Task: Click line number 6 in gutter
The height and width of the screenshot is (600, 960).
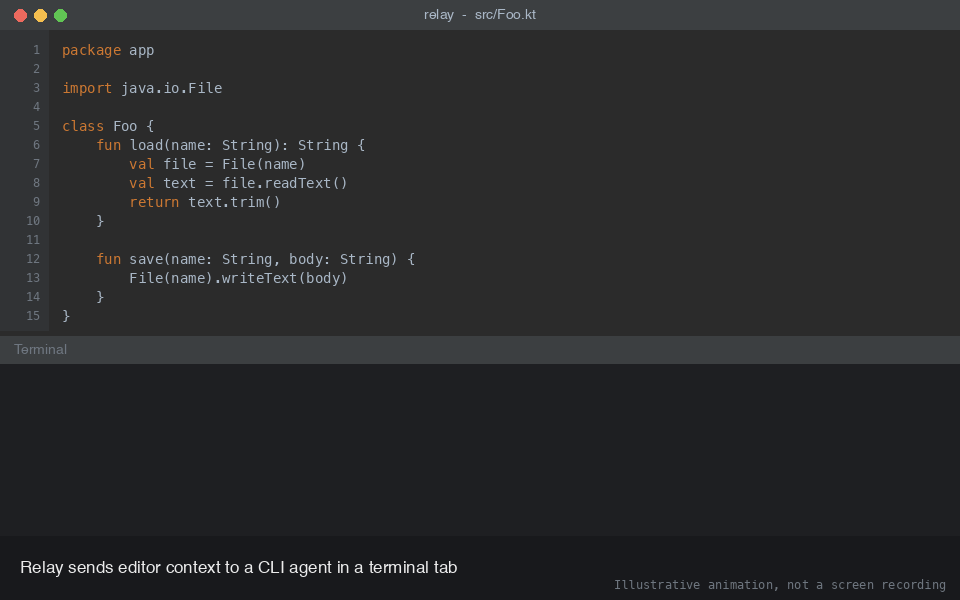Action: (x=37, y=145)
